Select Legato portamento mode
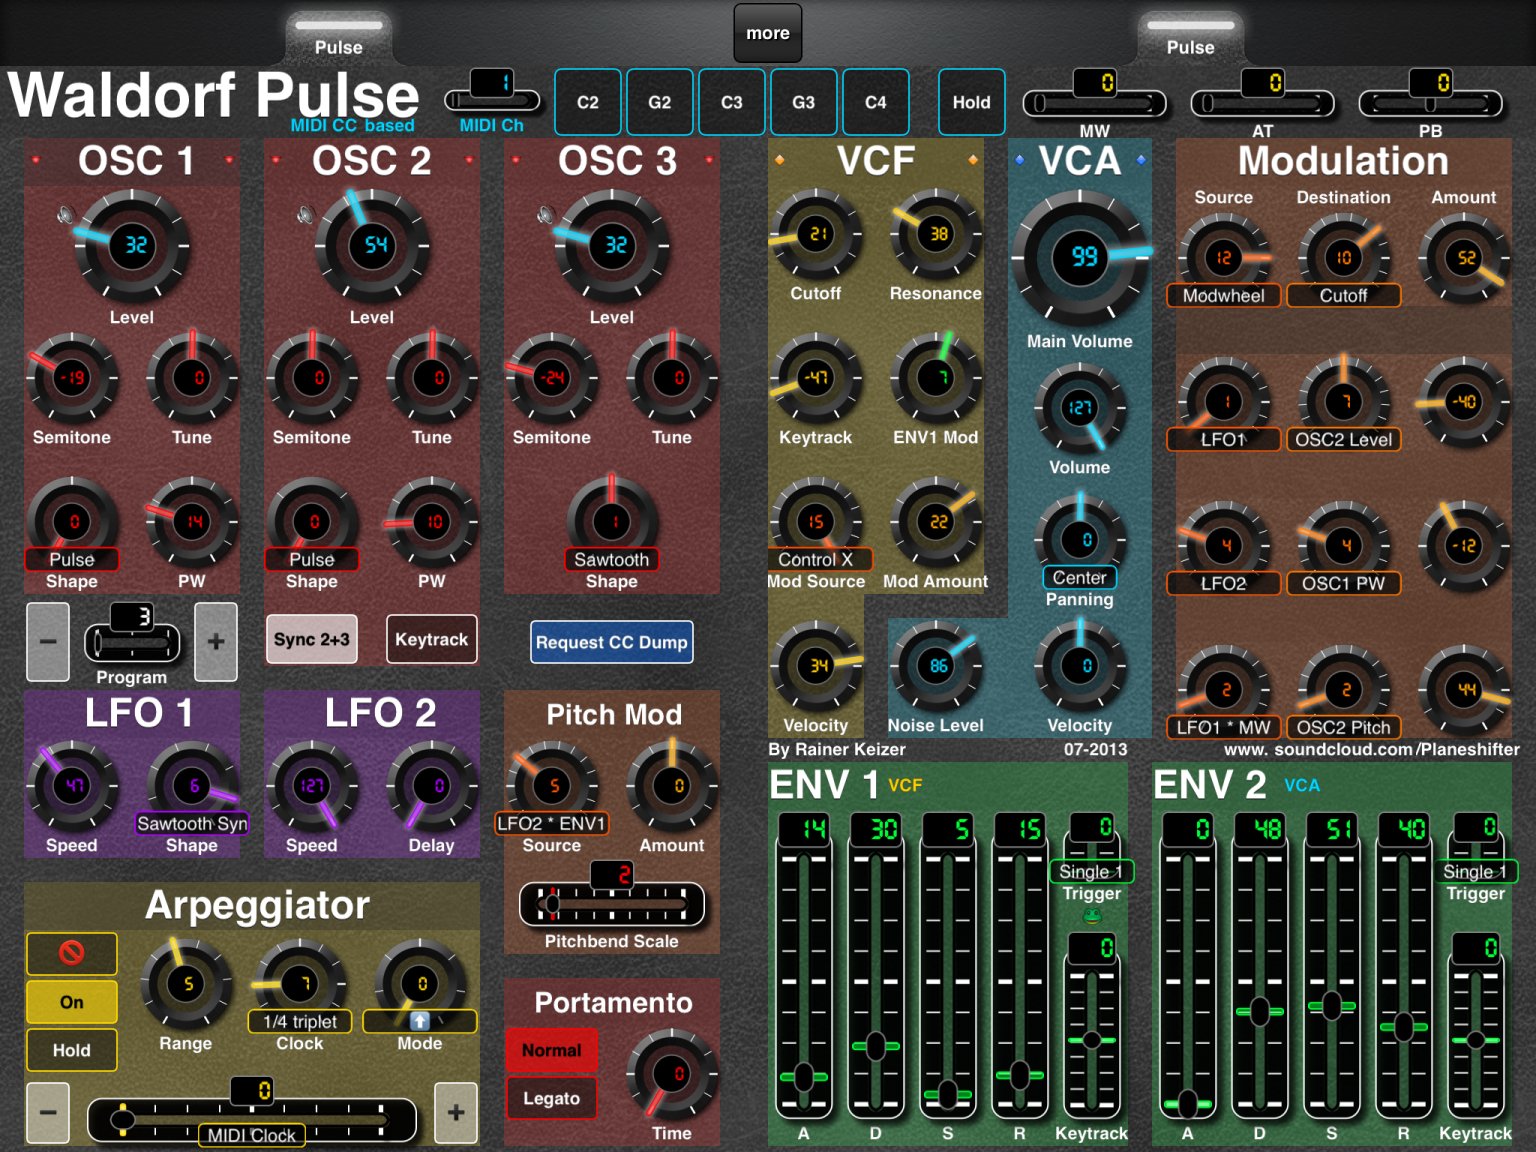This screenshot has height=1152, width=1536. click(551, 1098)
